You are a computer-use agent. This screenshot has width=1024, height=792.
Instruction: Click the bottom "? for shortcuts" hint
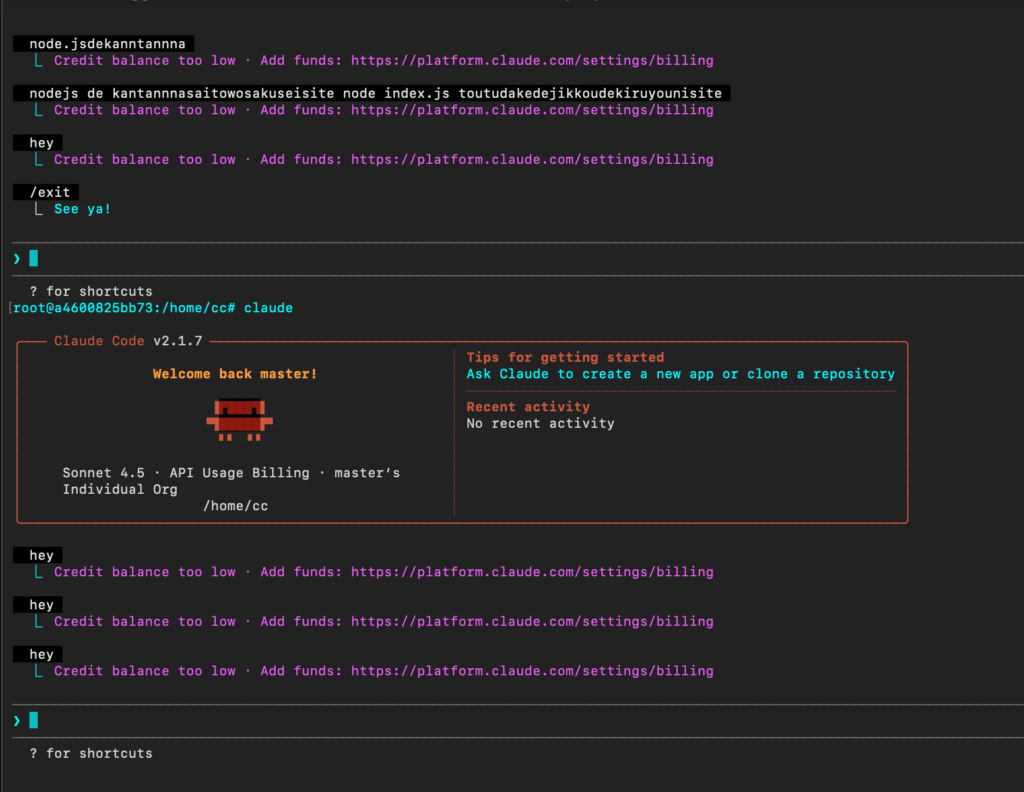coord(91,753)
